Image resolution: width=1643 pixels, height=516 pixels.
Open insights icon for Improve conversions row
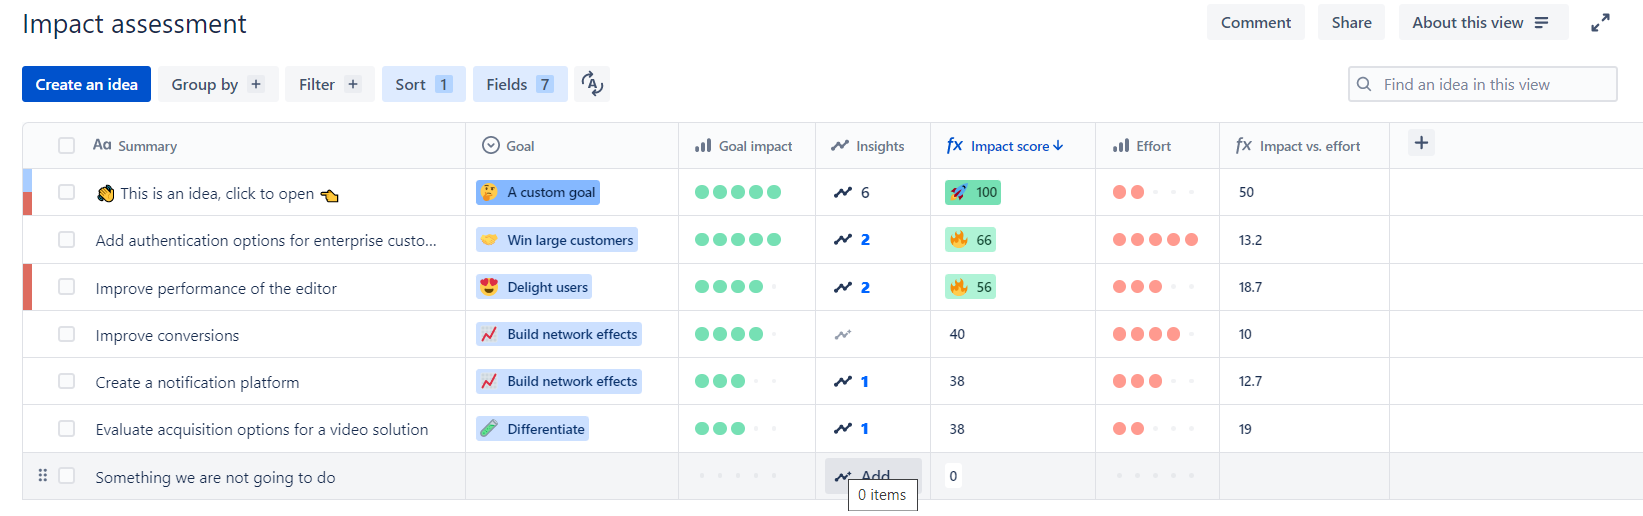tap(843, 335)
